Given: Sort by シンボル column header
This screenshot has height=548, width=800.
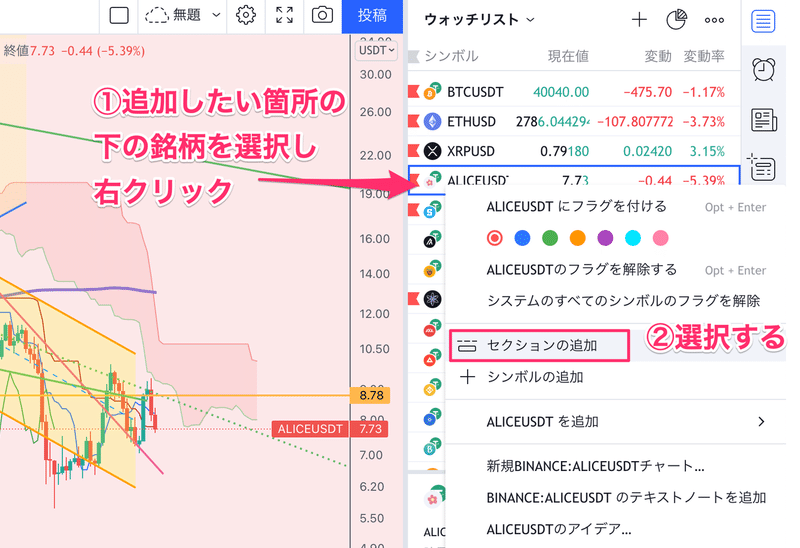Looking at the screenshot, I should (x=452, y=56).
